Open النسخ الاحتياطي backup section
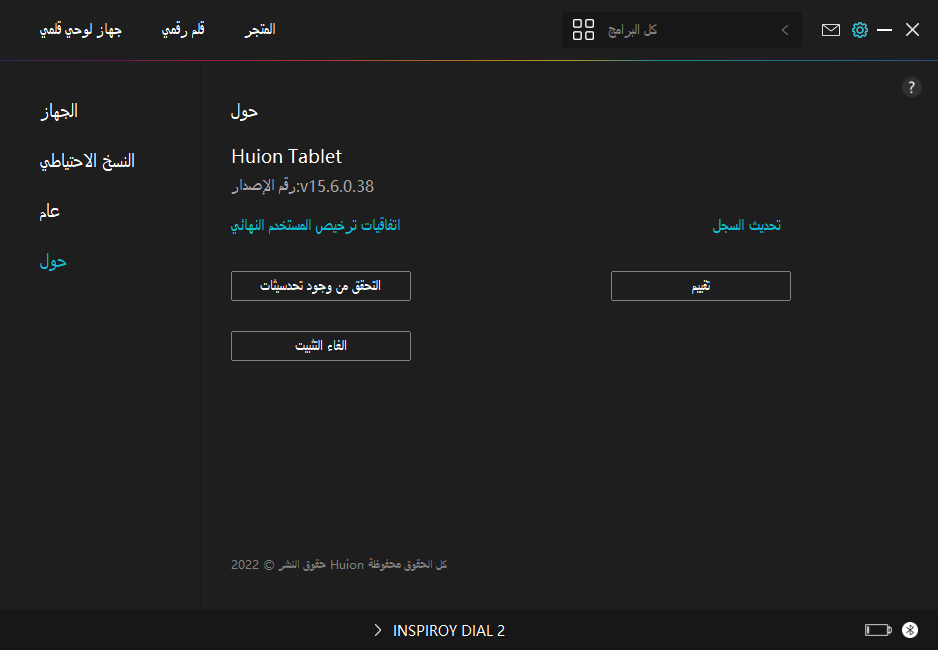 coord(87,161)
